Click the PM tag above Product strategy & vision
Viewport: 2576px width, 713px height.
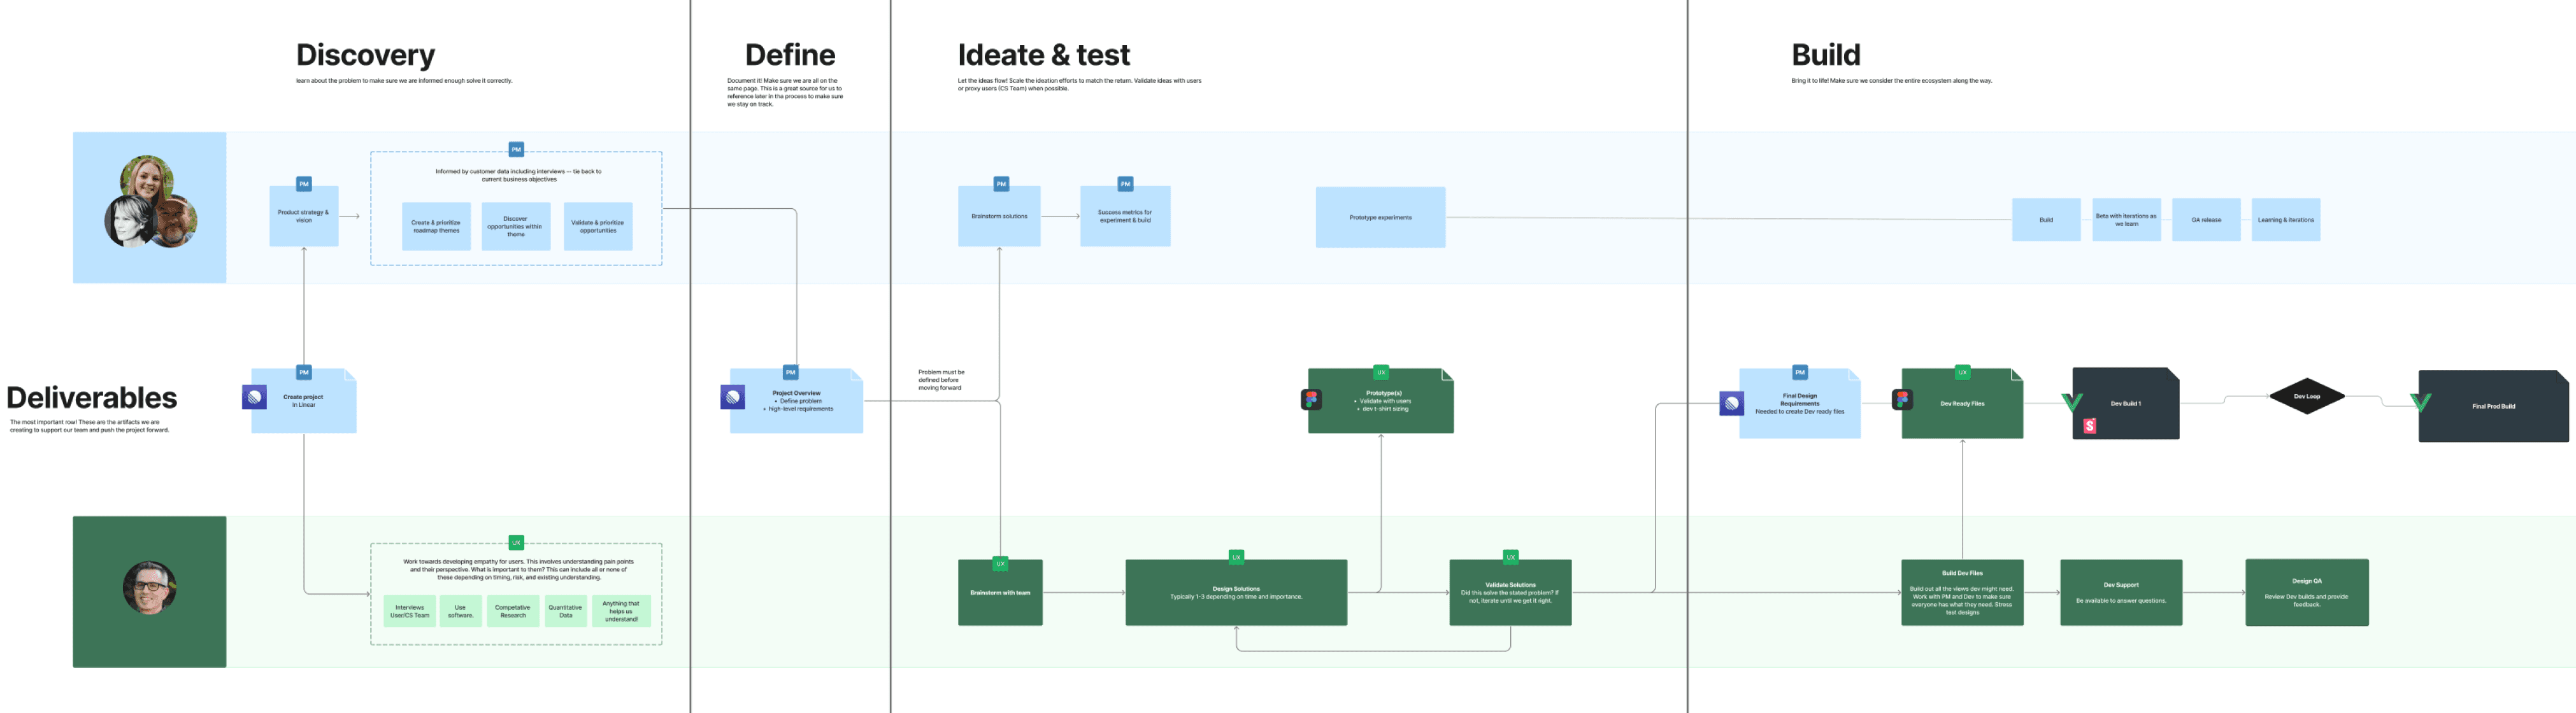click(304, 184)
